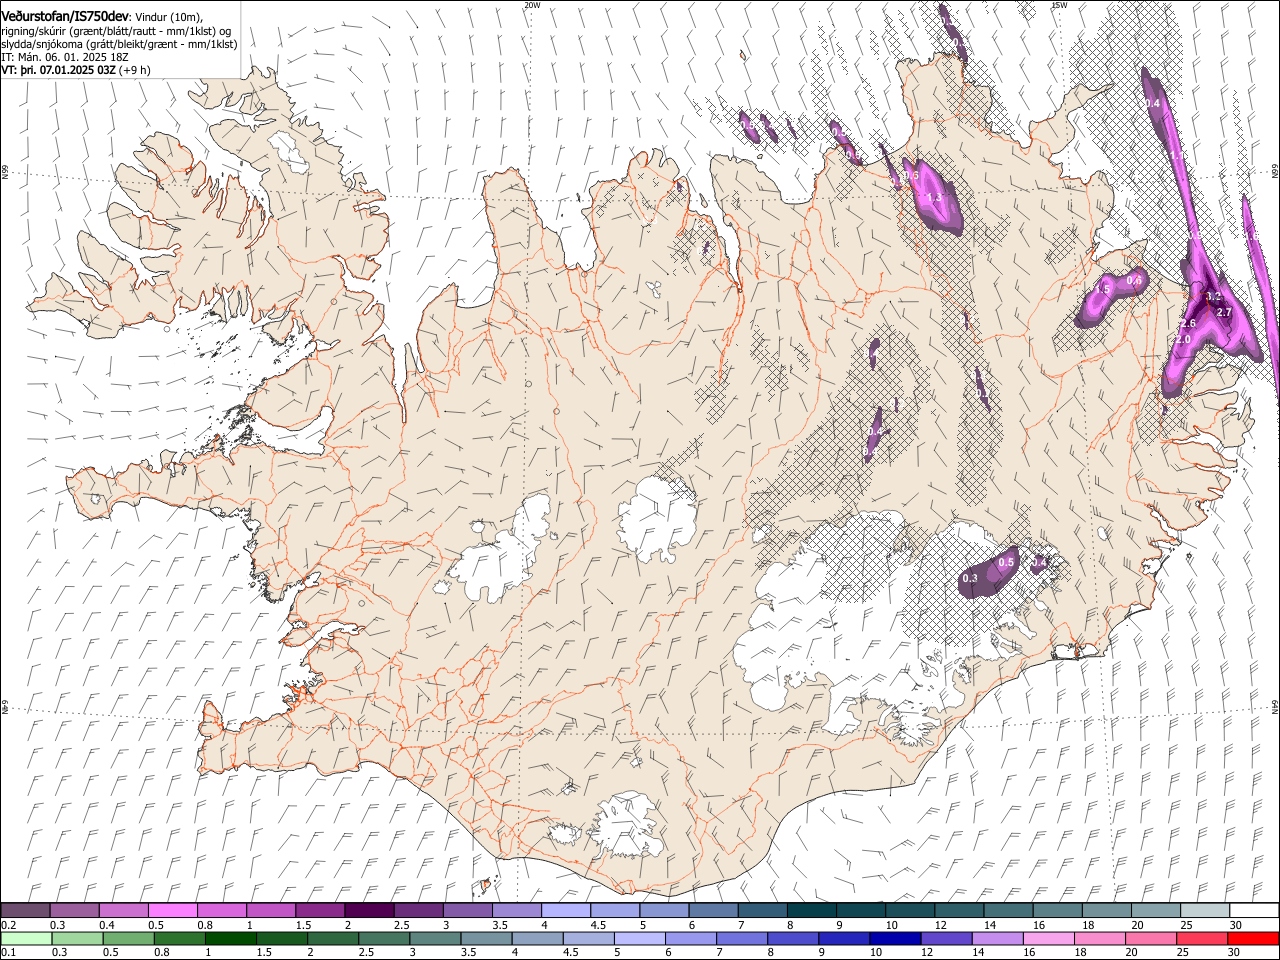Choose the rain-scale 0.5–0.8 medium green swatch

[128, 938]
